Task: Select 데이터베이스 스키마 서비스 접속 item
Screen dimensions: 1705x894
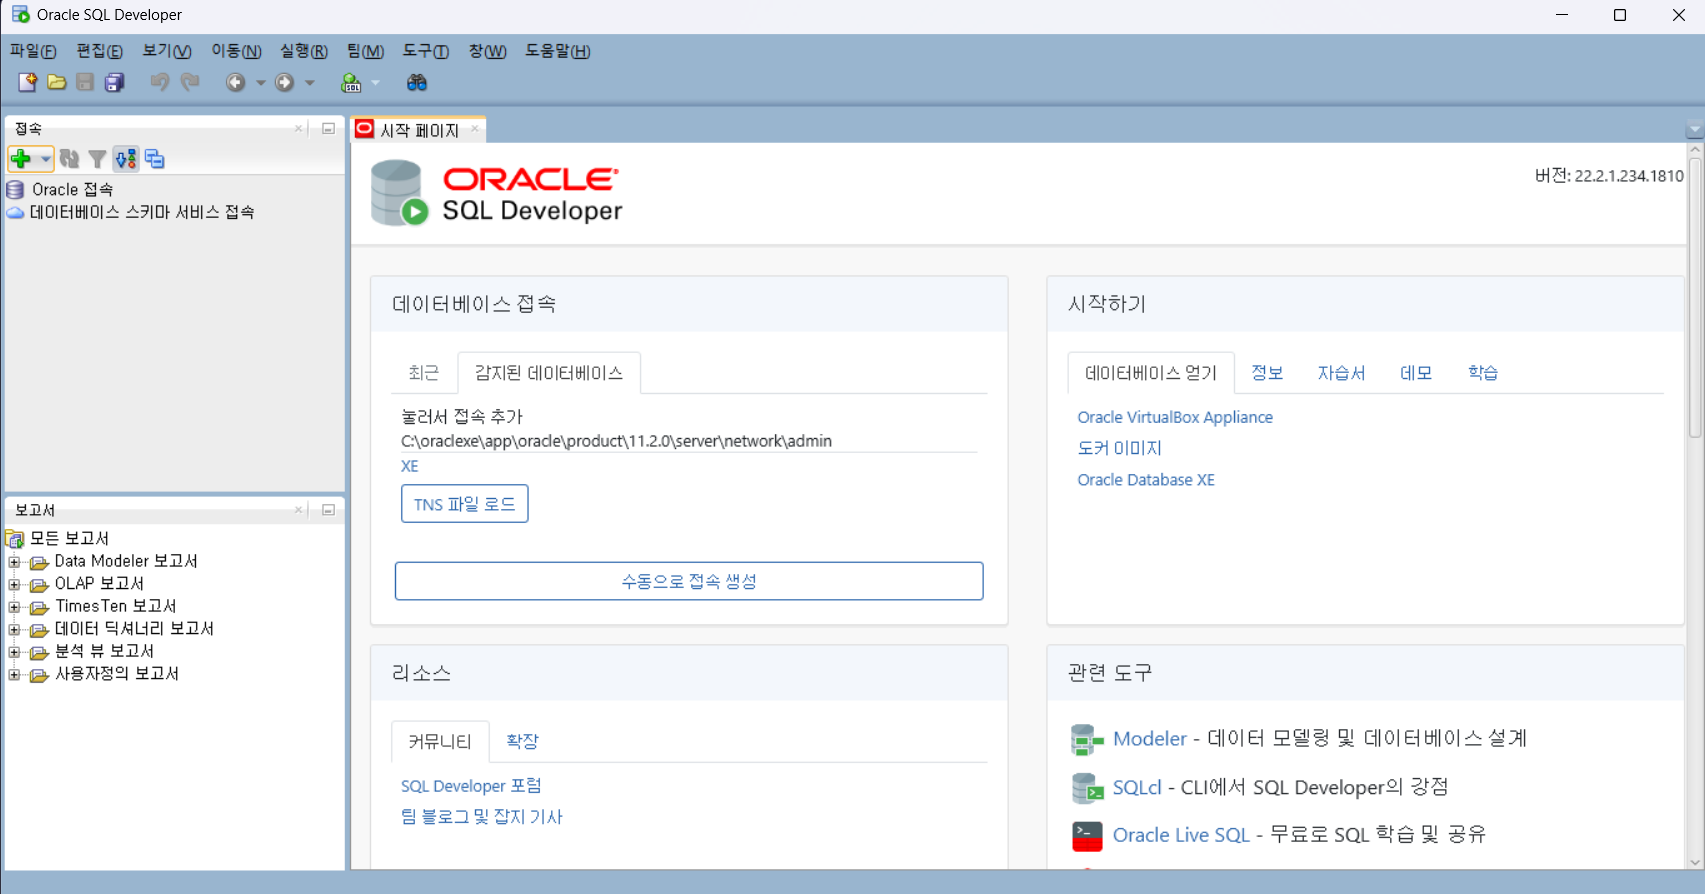Action: pos(142,212)
